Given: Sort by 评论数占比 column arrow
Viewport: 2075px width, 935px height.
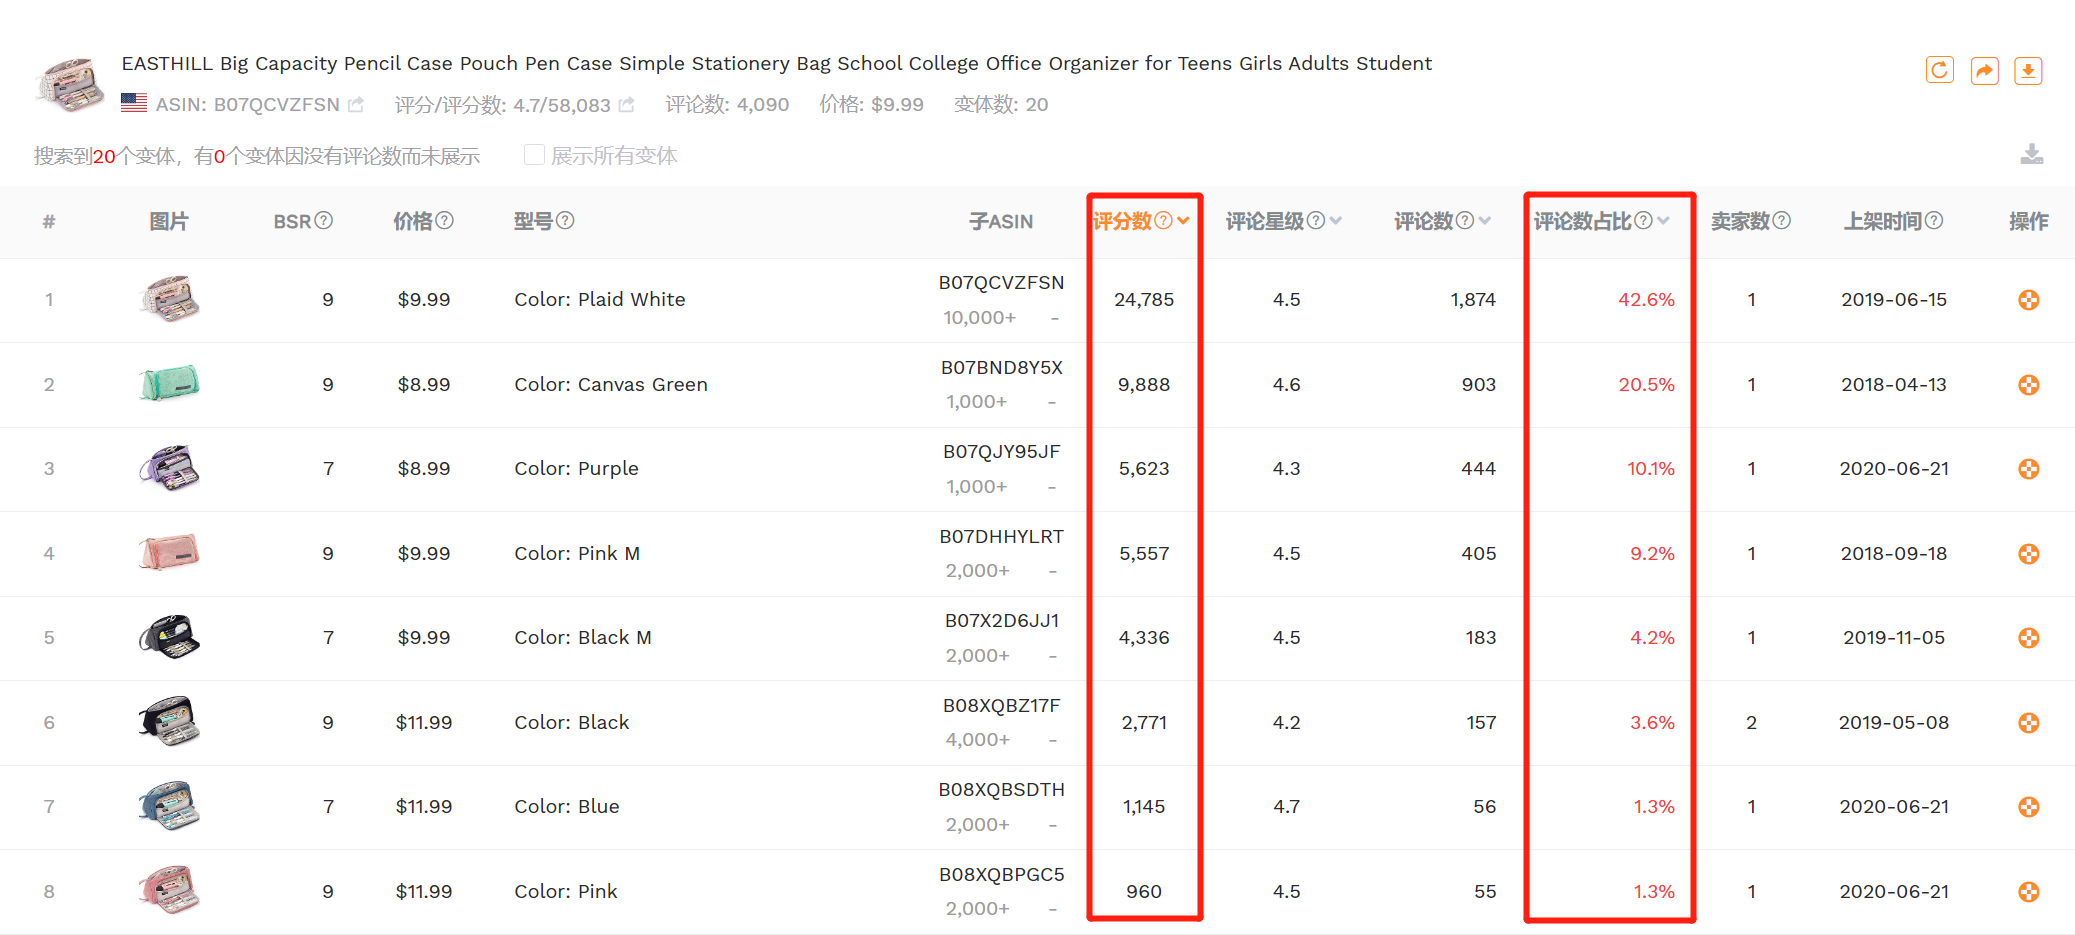Looking at the screenshot, I should pos(1663,220).
